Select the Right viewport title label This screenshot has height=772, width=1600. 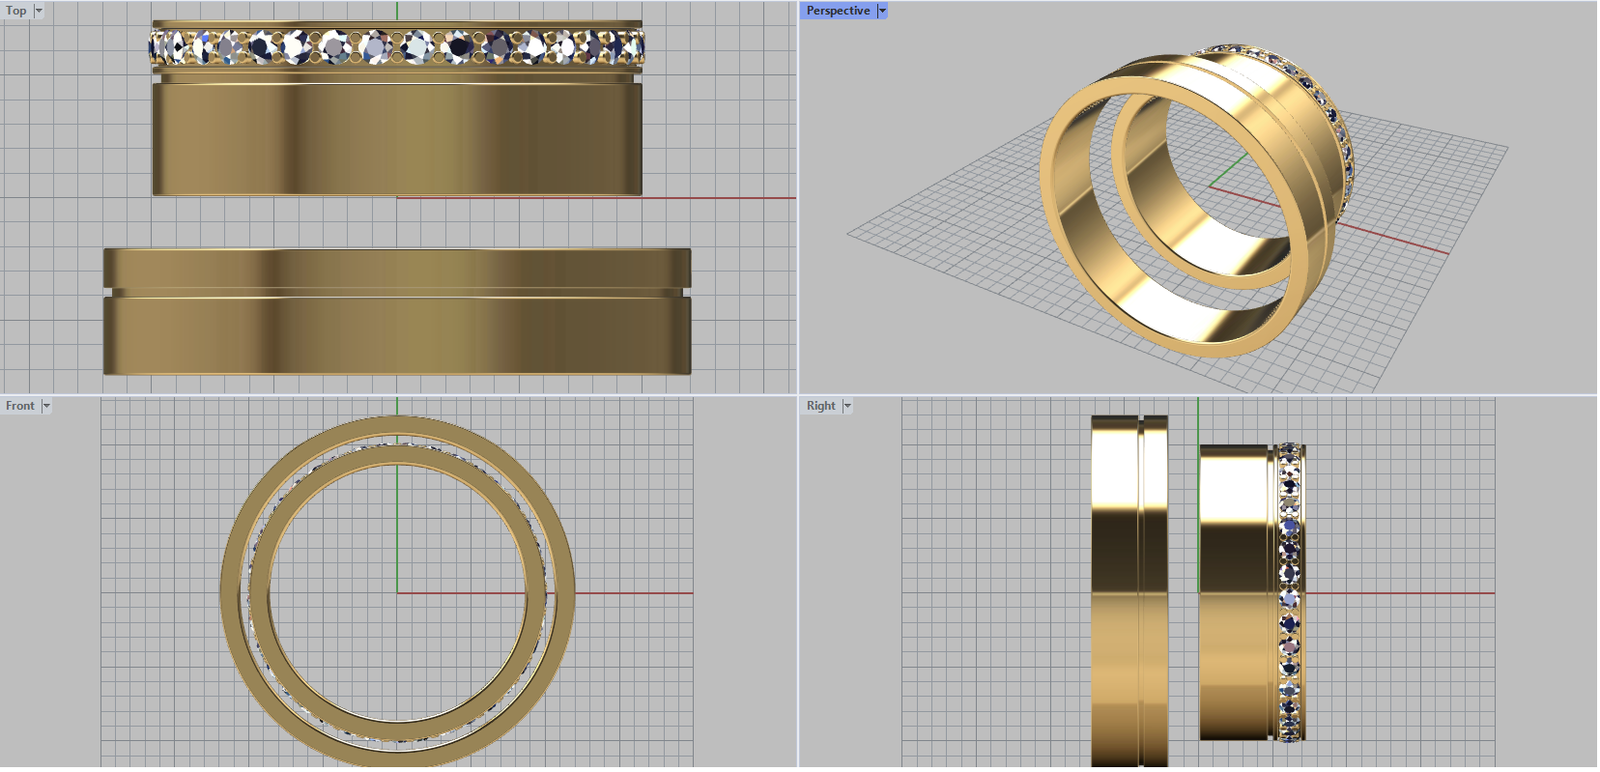(821, 406)
